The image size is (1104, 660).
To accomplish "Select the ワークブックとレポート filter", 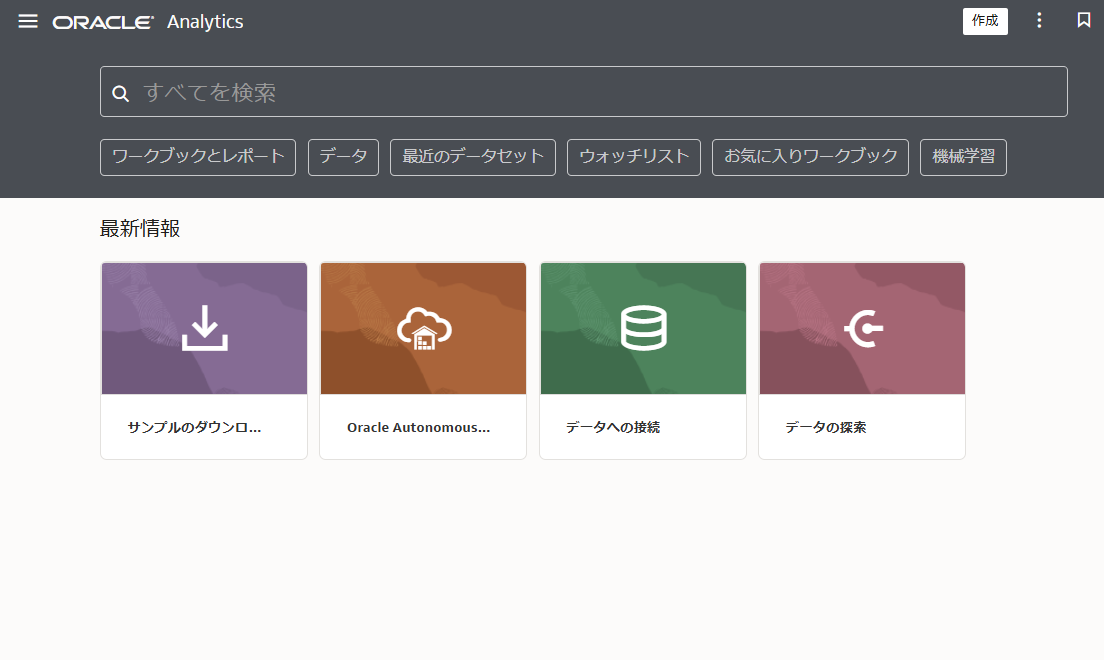I will tap(198, 157).
